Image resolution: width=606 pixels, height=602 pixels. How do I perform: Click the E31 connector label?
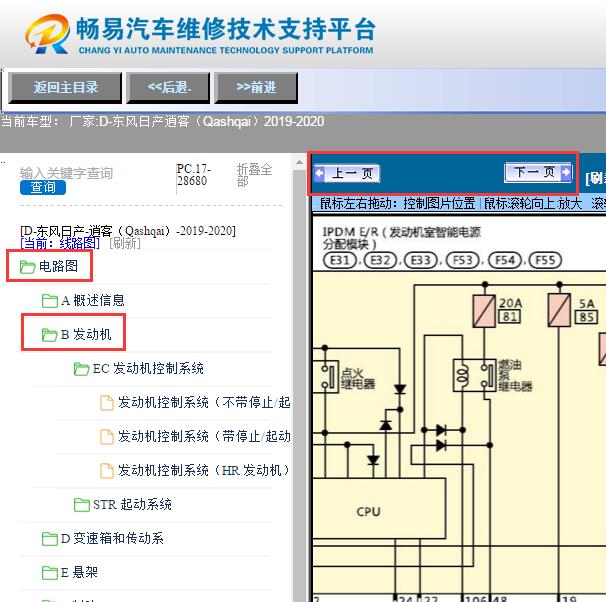pos(340,260)
